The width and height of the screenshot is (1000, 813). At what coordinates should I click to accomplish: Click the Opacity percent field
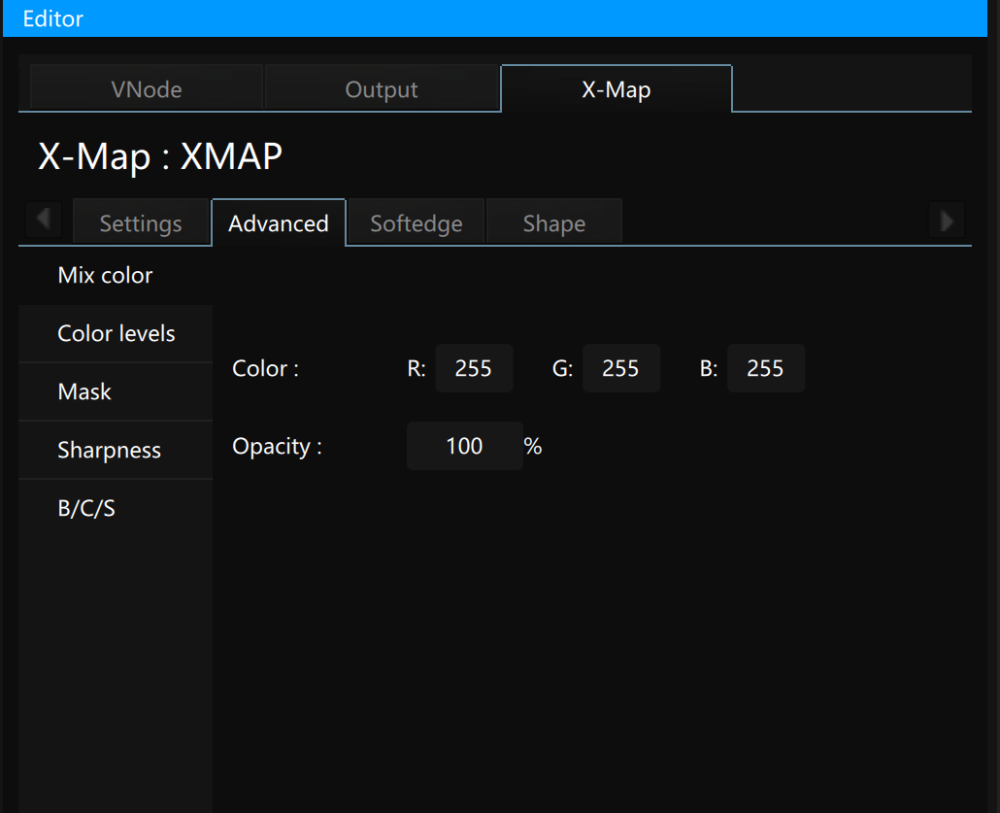(x=465, y=446)
